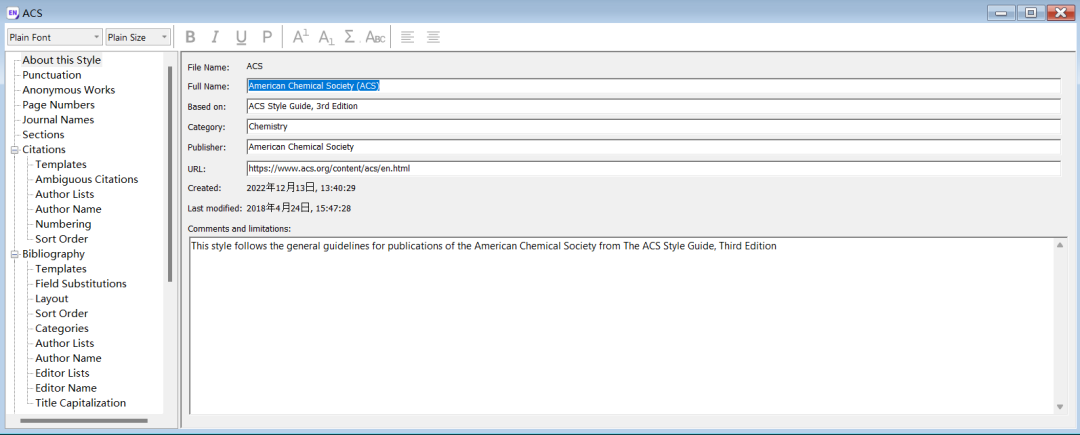This screenshot has height=435, width=1080.
Task: Minimize the ACS style window
Action: point(1001,12)
